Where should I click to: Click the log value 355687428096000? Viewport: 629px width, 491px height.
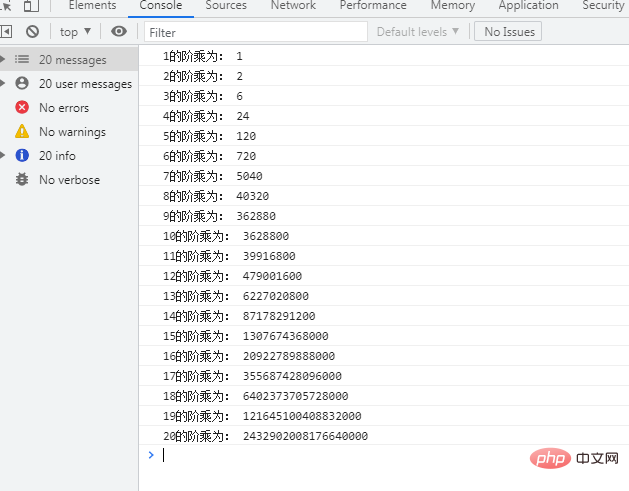tap(292, 376)
